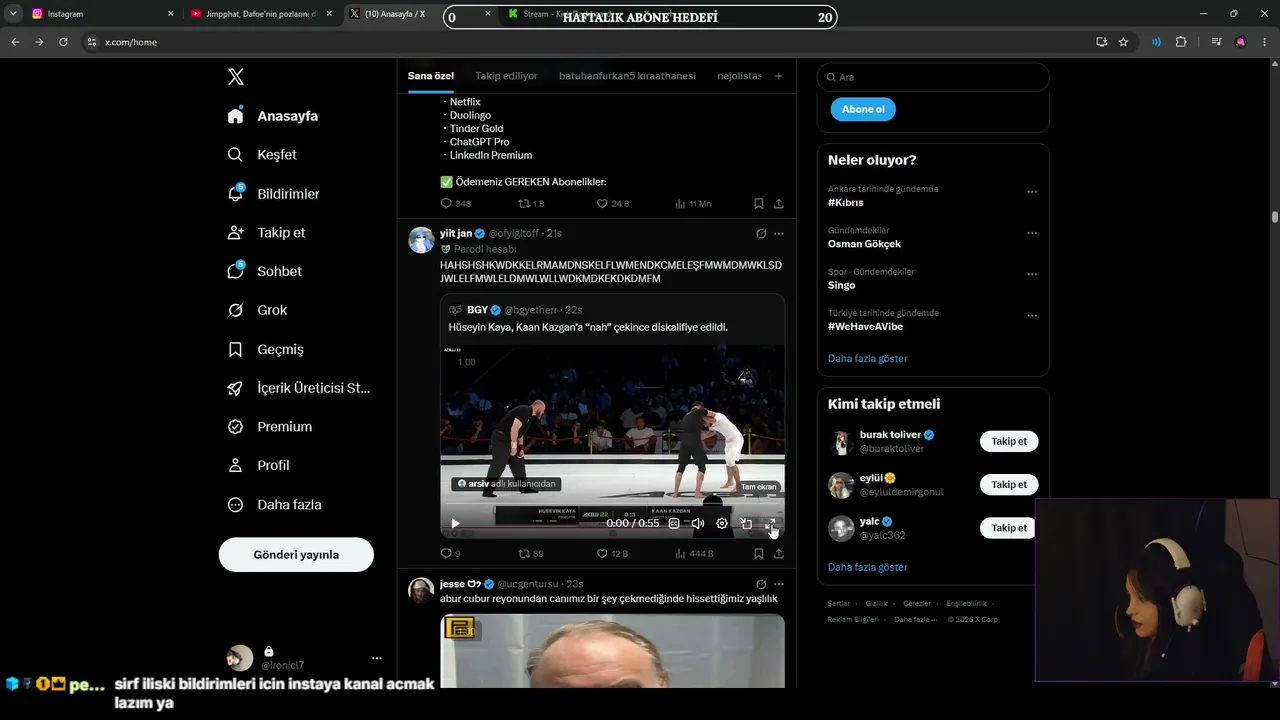
Task: Switch to the Sana özel tab
Action: click(x=431, y=76)
